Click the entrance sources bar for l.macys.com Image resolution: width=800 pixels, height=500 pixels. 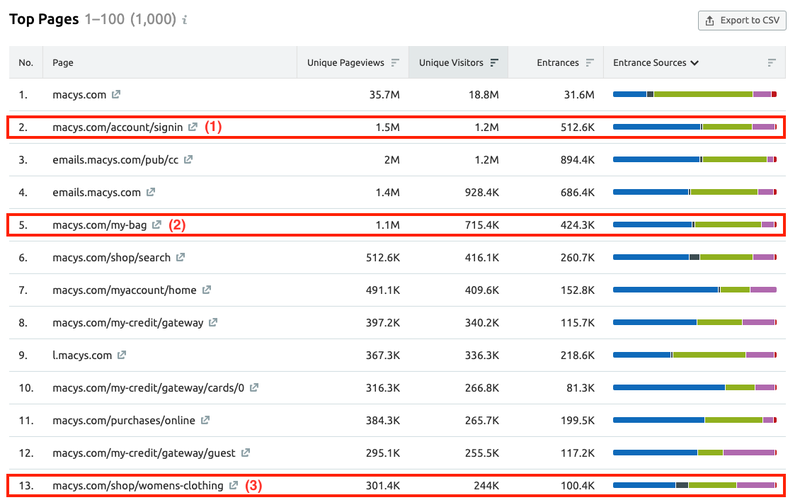pyautogui.click(x=694, y=355)
